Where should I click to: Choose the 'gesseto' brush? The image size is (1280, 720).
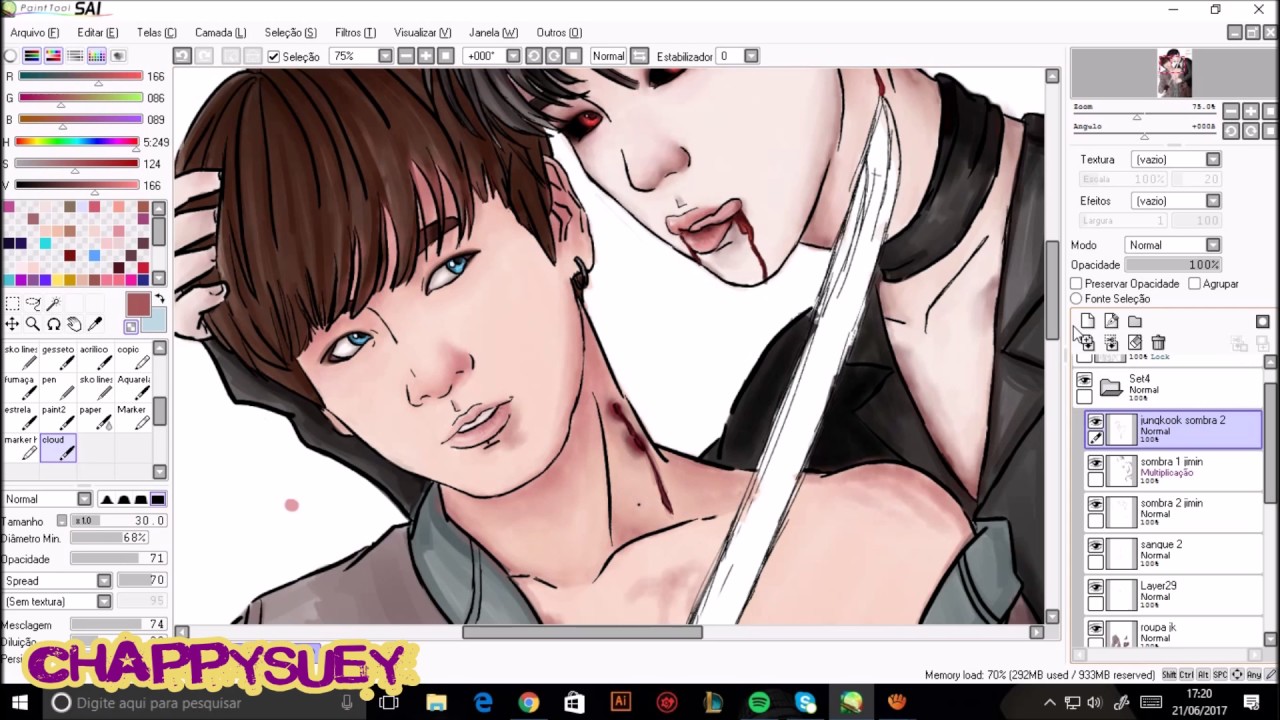[58, 357]
